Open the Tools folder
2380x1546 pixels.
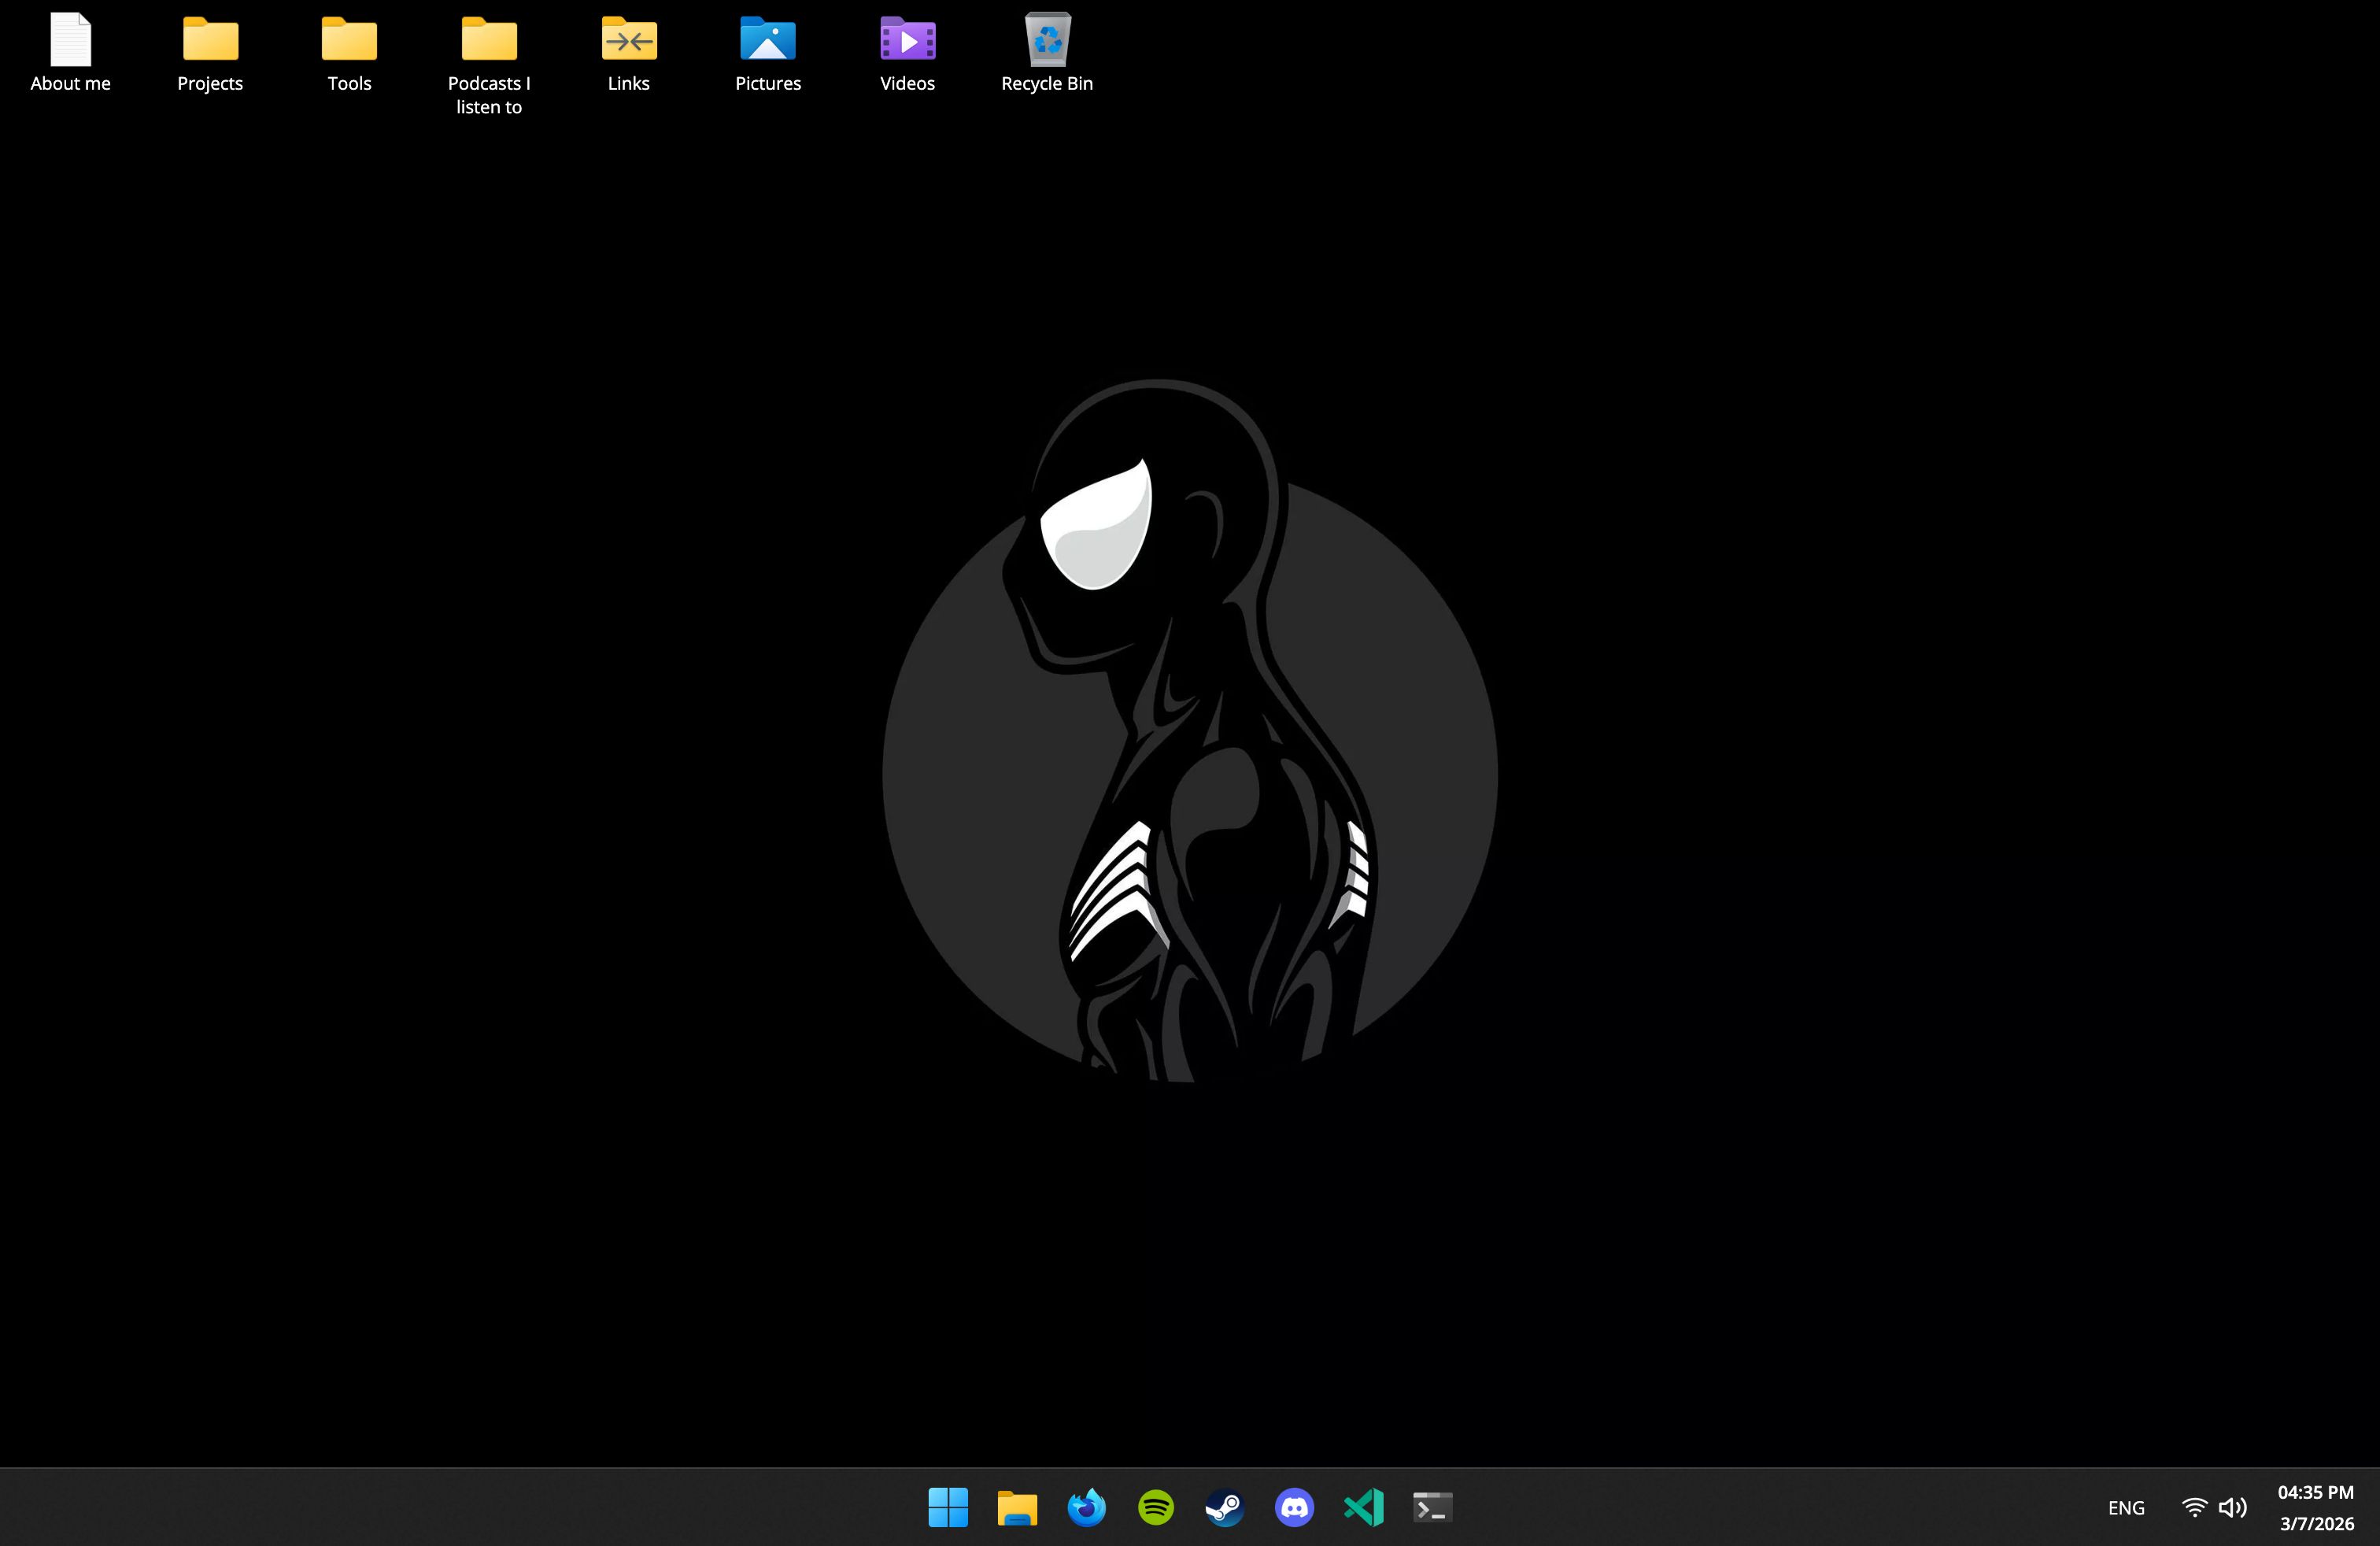click(349, 42)
